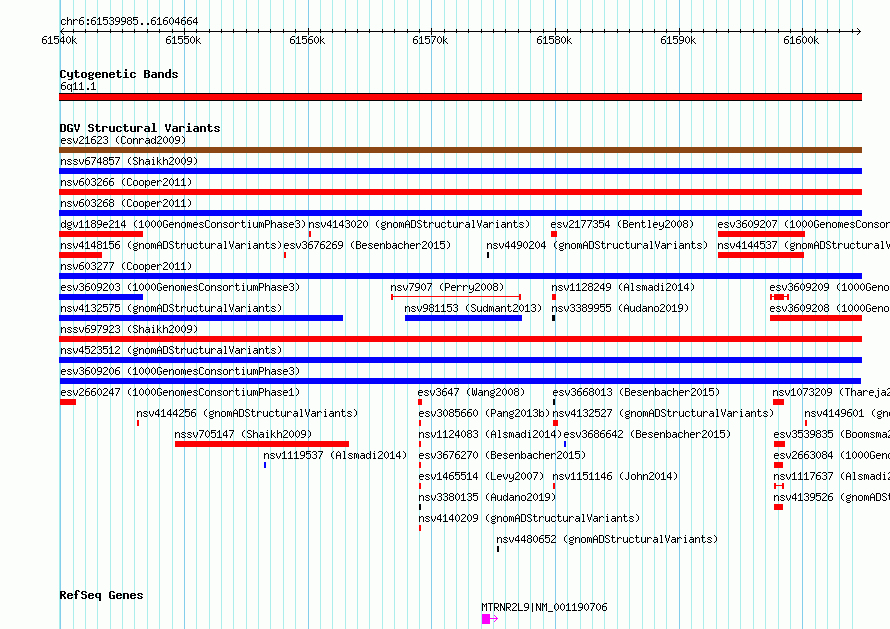The width and height of the screenshot is (890, 629).
Task: Click the Cytogenetic Bands track title
Action: click(119, 74)
